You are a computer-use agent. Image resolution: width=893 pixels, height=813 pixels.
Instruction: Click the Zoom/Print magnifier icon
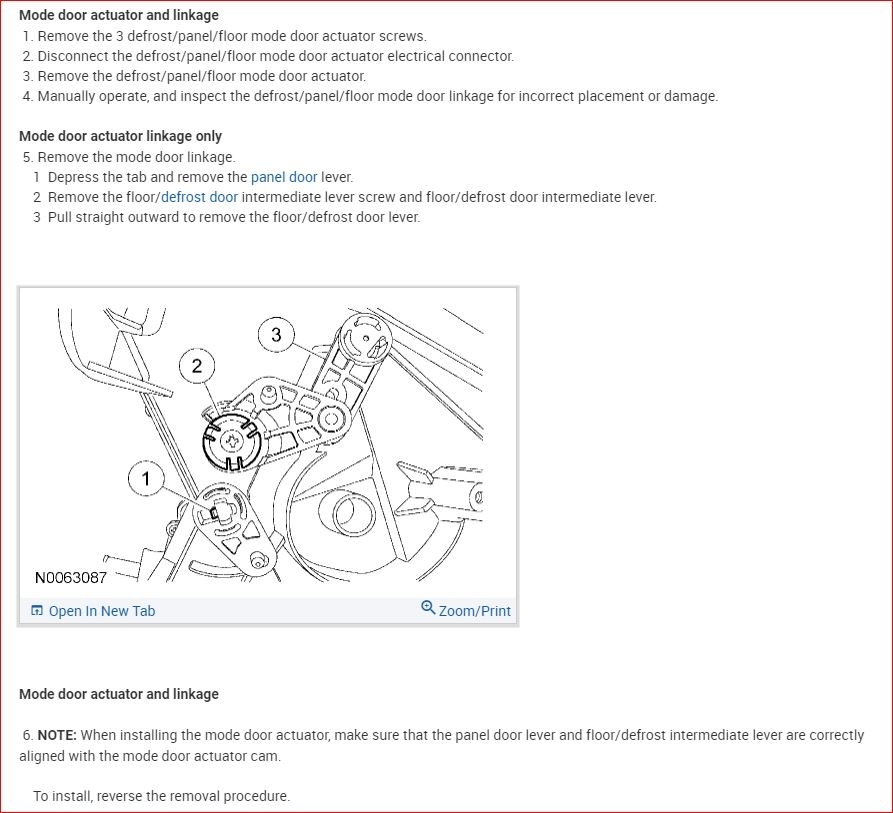pyautogui.click(x=428, y=608)
